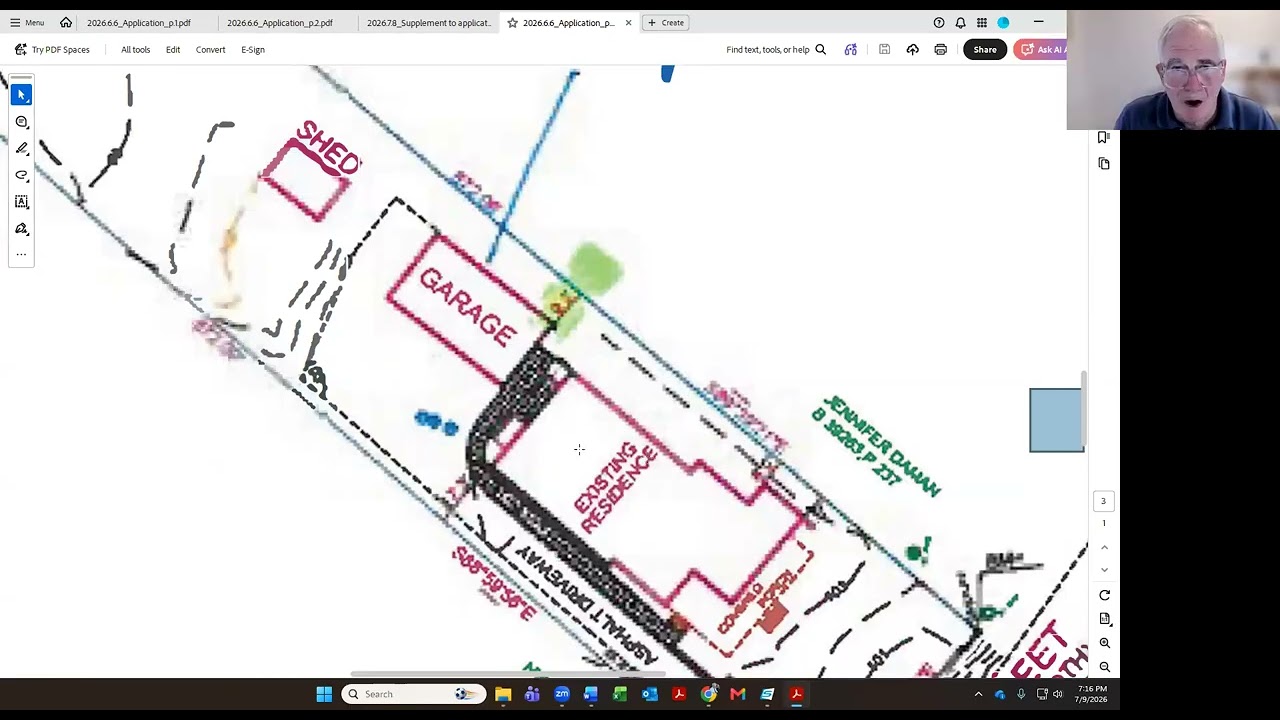Open the bookmarks panel
1280x720 pixels.
point(1104,137)
